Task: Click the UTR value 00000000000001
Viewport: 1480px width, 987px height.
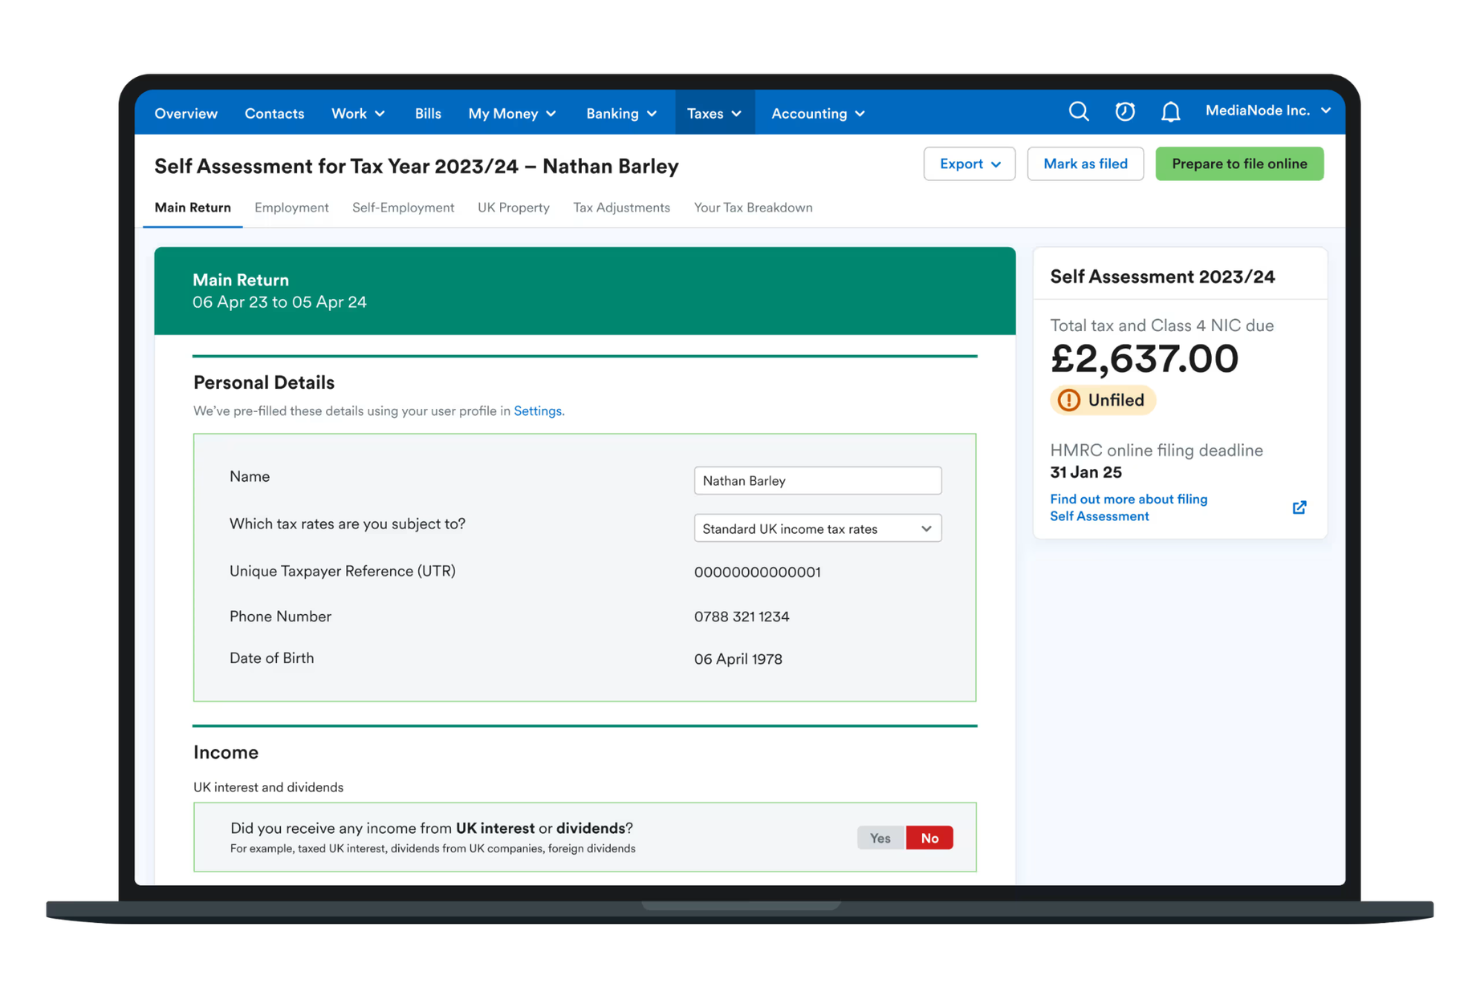Action: 758,572
